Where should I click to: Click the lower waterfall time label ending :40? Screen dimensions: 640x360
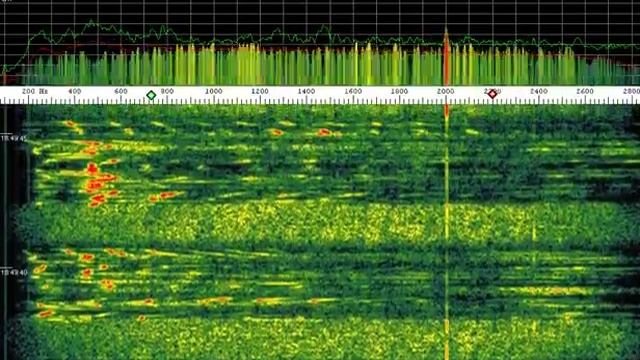pyautogui.click(x=13, y=272)
